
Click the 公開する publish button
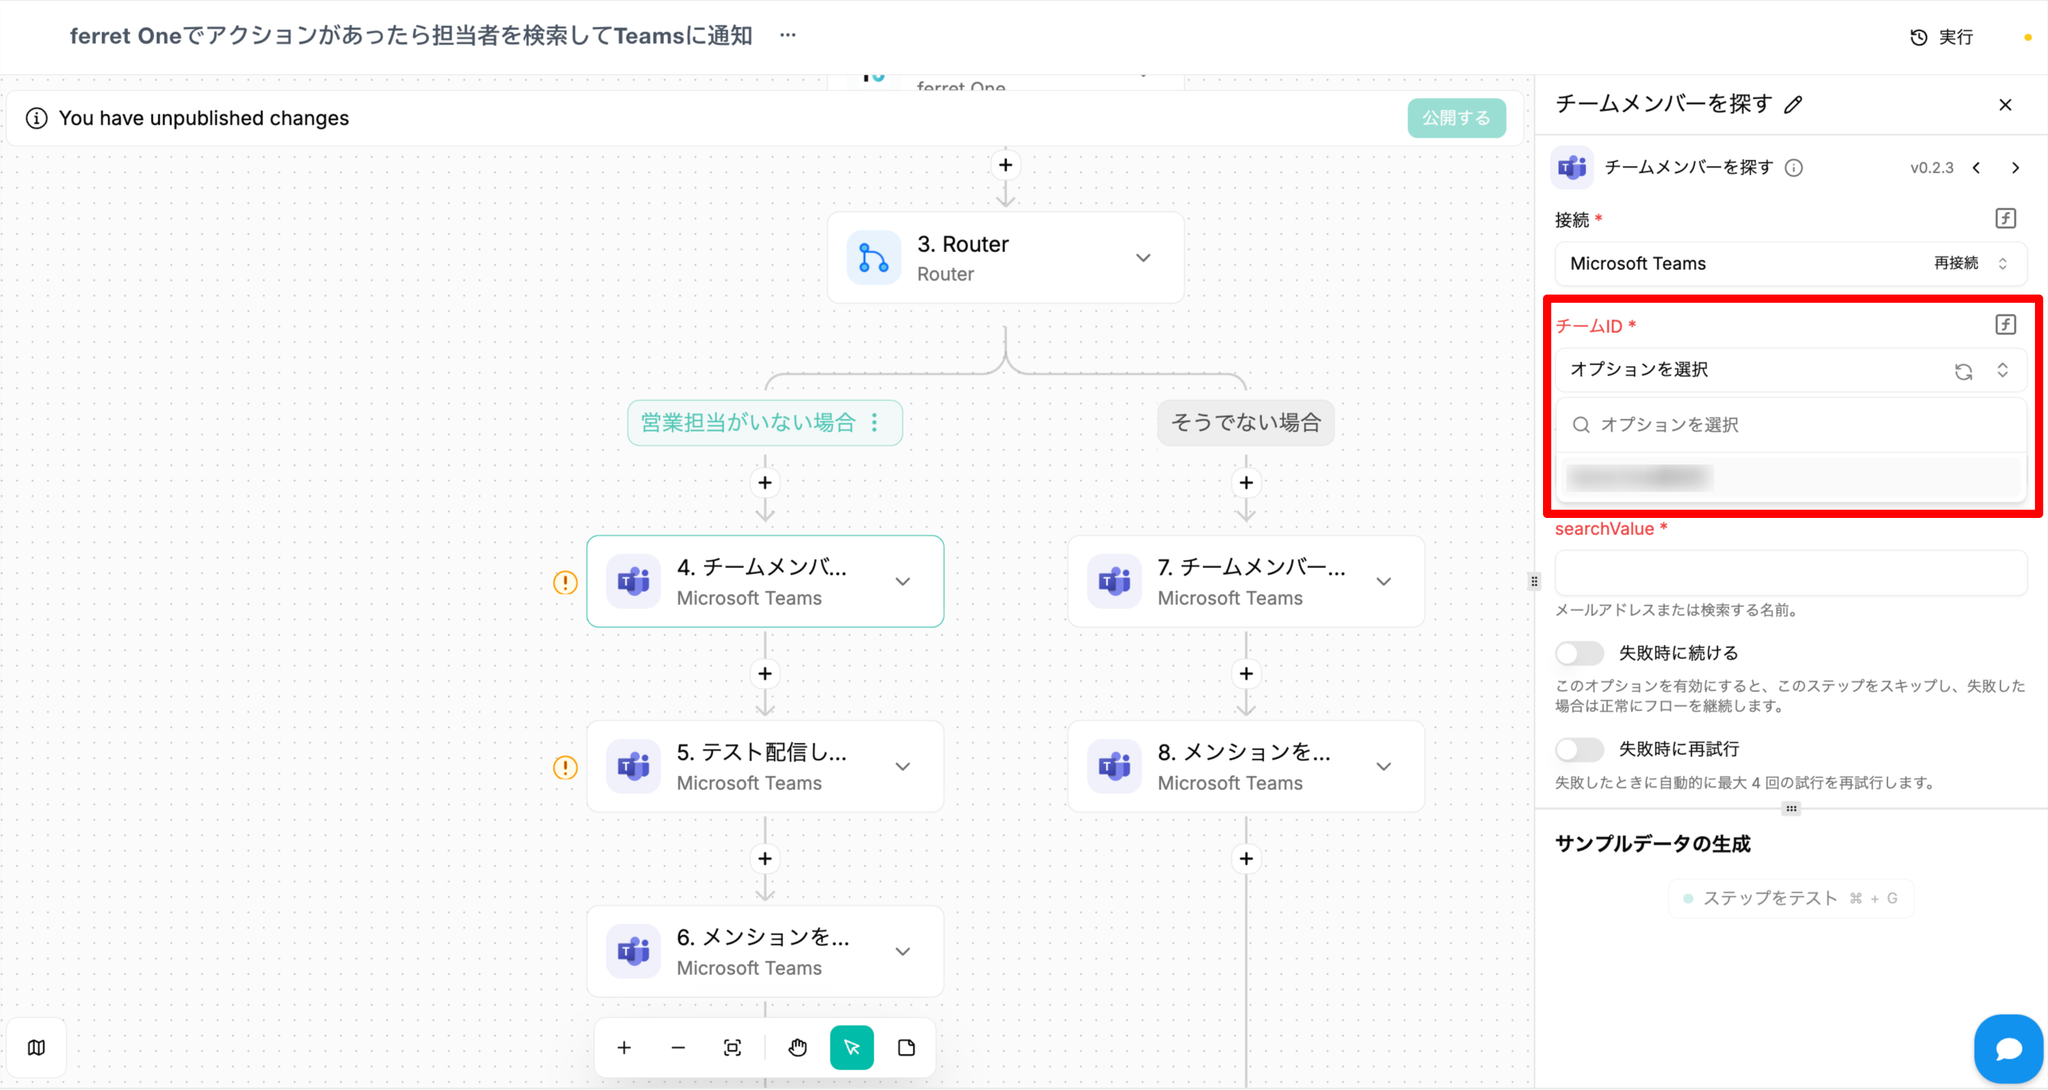coord(1456,118)
